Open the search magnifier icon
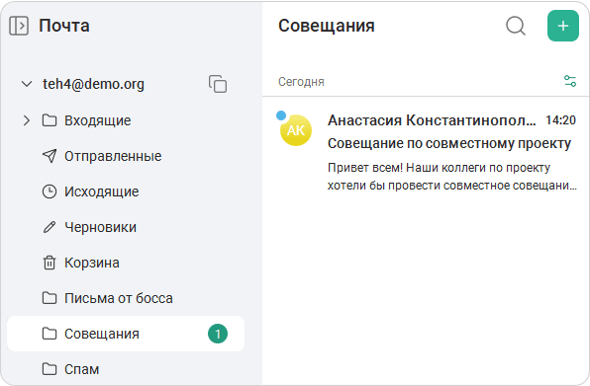This screenshot has height=386, width=590. (515, 26)
